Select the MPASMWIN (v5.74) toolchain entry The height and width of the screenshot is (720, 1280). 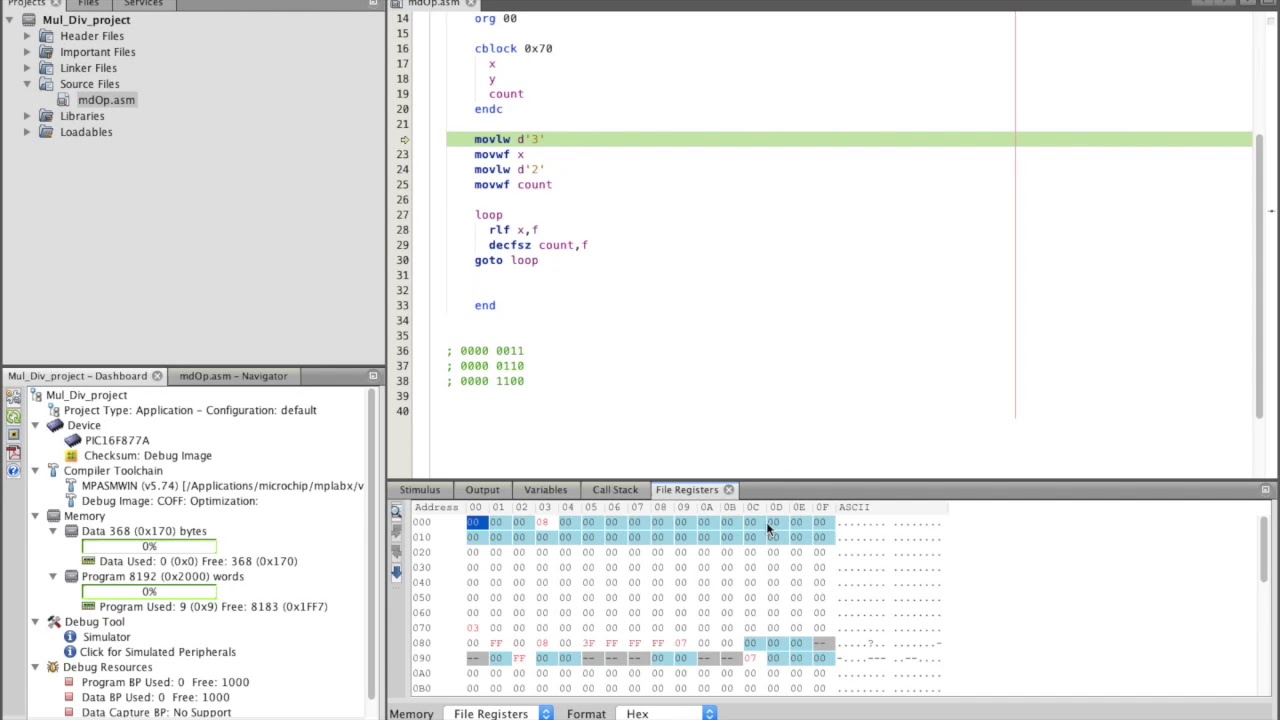coord(223,486)
